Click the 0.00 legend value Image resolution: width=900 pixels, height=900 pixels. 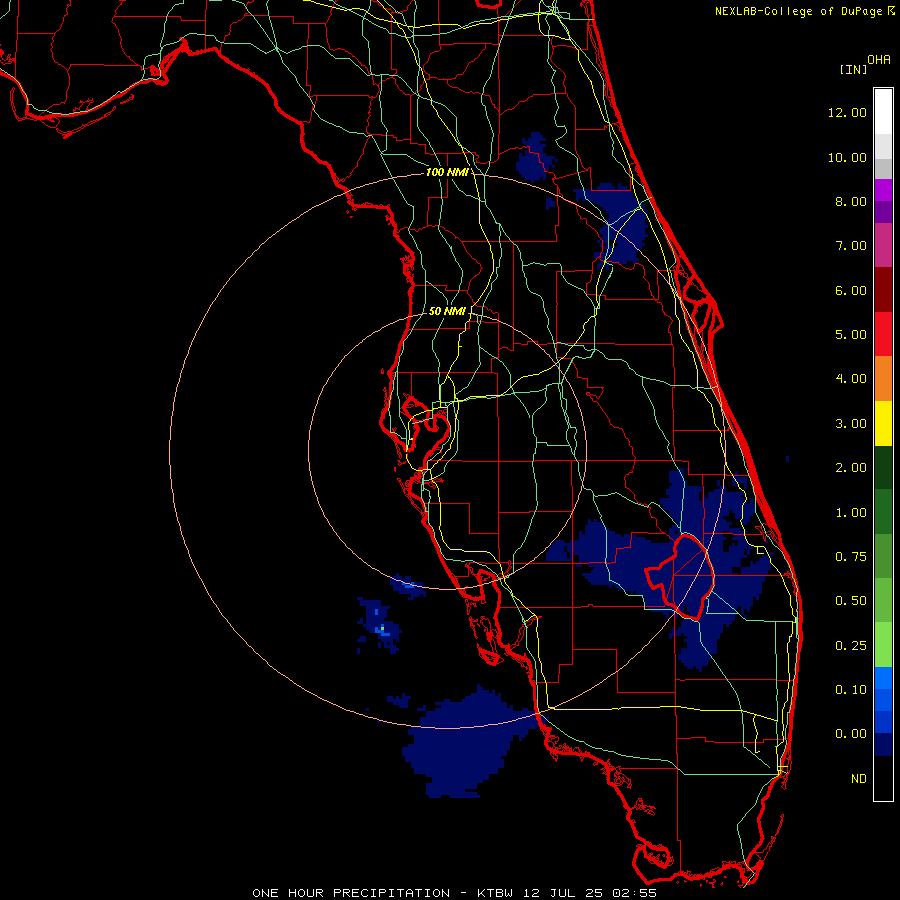click(851, 734)
